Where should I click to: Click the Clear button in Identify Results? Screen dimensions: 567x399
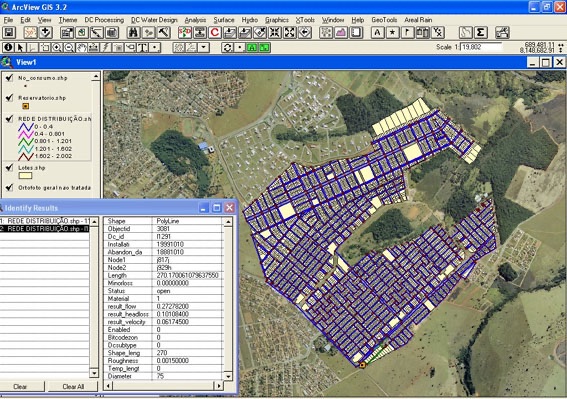(x=20, y=386)
